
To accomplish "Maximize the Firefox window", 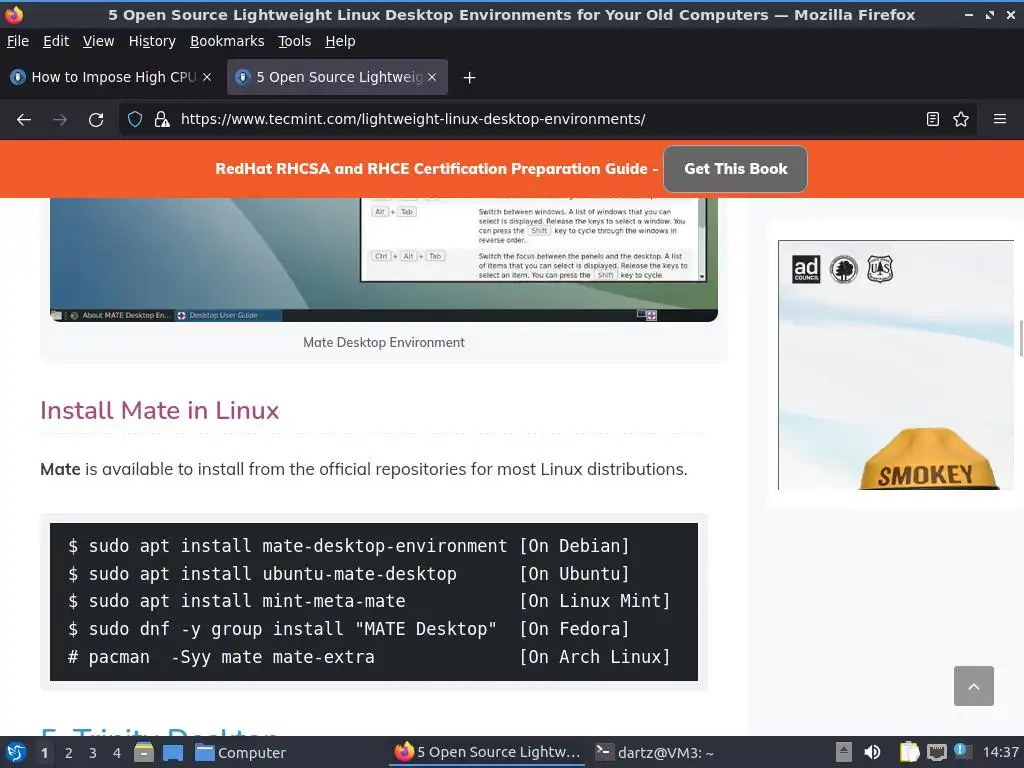I will [x=990, y=15].
